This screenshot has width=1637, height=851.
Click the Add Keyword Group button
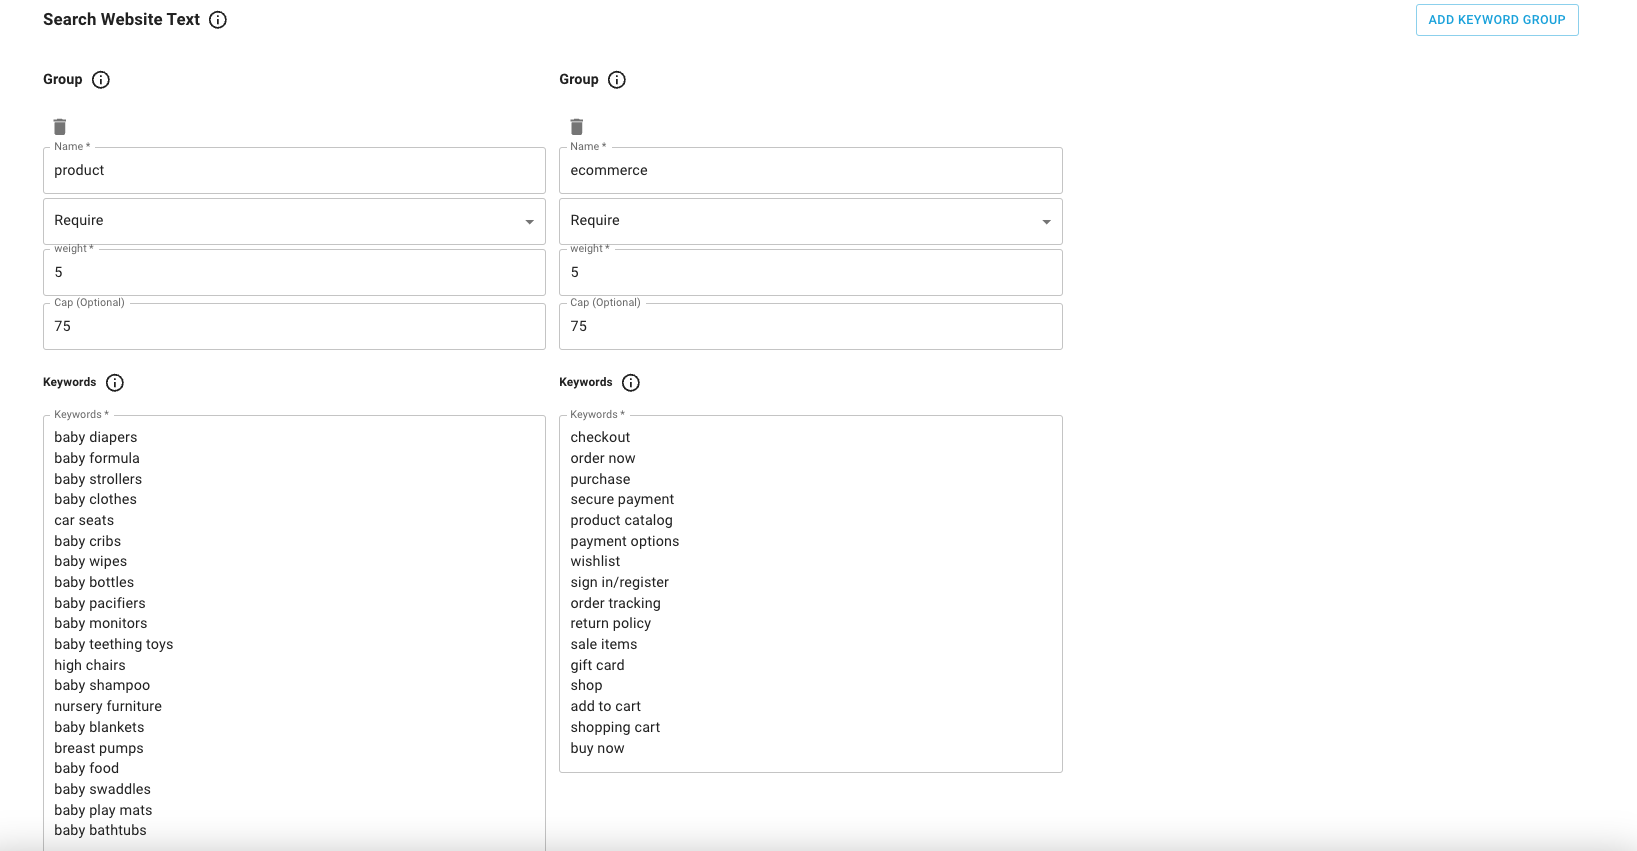coord(1496,20)
